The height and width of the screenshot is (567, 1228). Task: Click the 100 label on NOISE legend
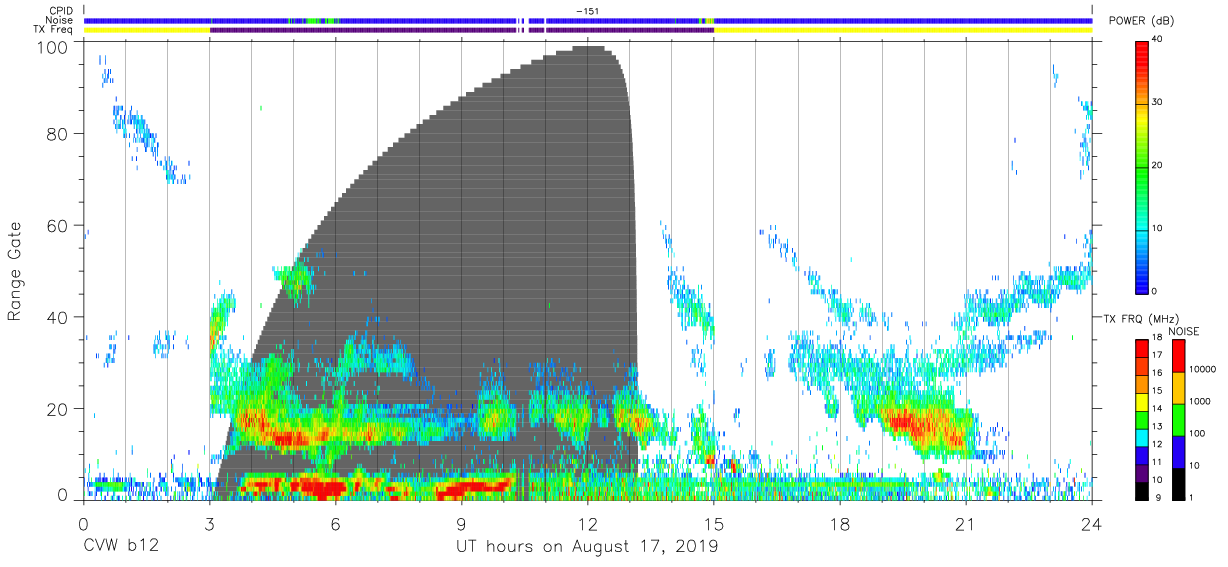1197,433
